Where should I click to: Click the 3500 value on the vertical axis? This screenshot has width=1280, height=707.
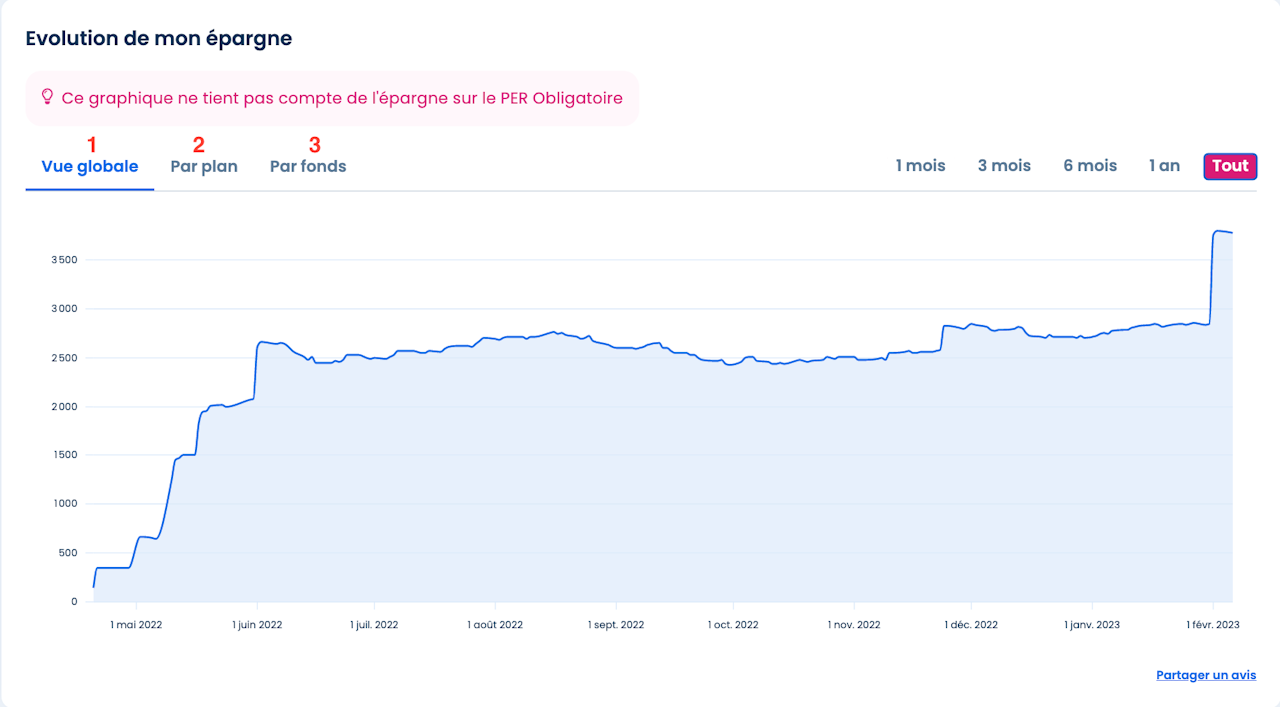point(63,260)
